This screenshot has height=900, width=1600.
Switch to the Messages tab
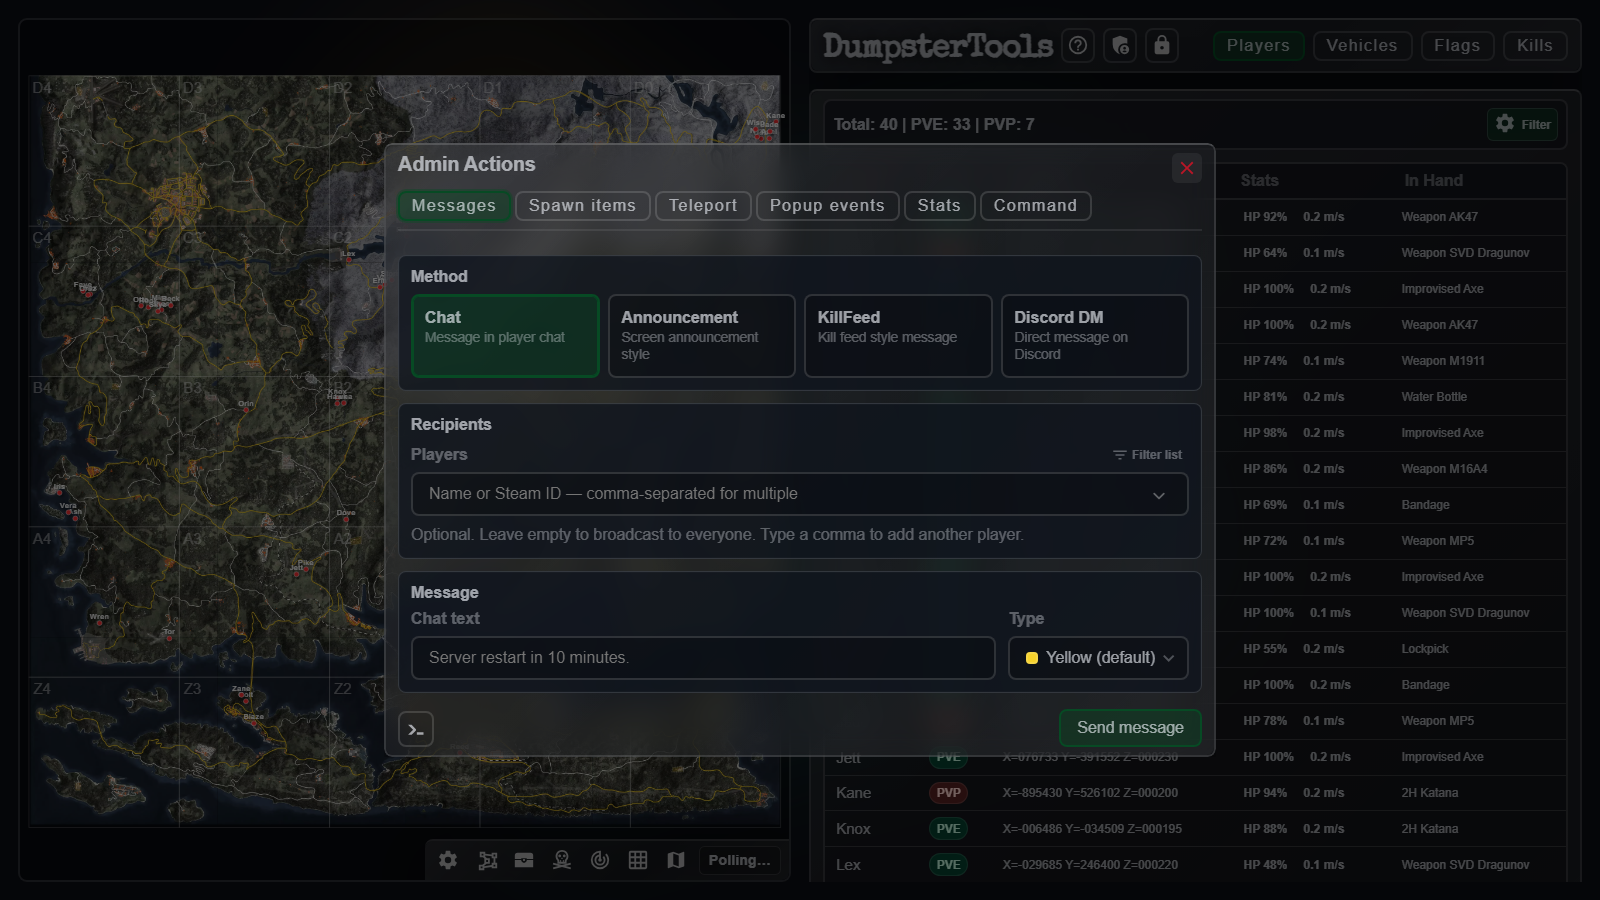454,206
